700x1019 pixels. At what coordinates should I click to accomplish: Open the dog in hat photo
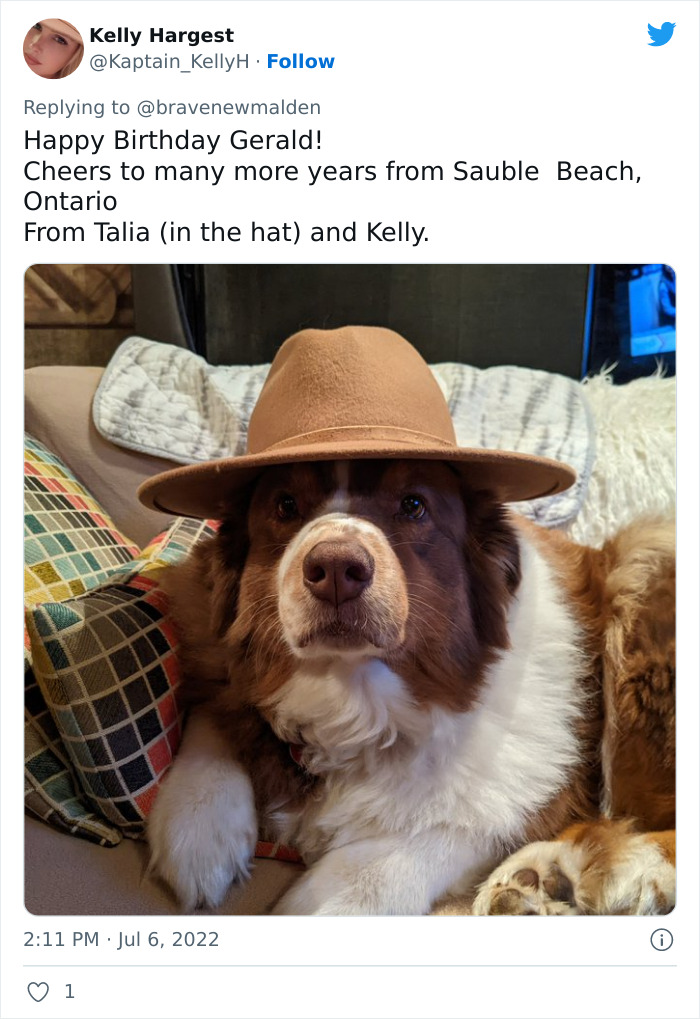click(x=350, y=589)
